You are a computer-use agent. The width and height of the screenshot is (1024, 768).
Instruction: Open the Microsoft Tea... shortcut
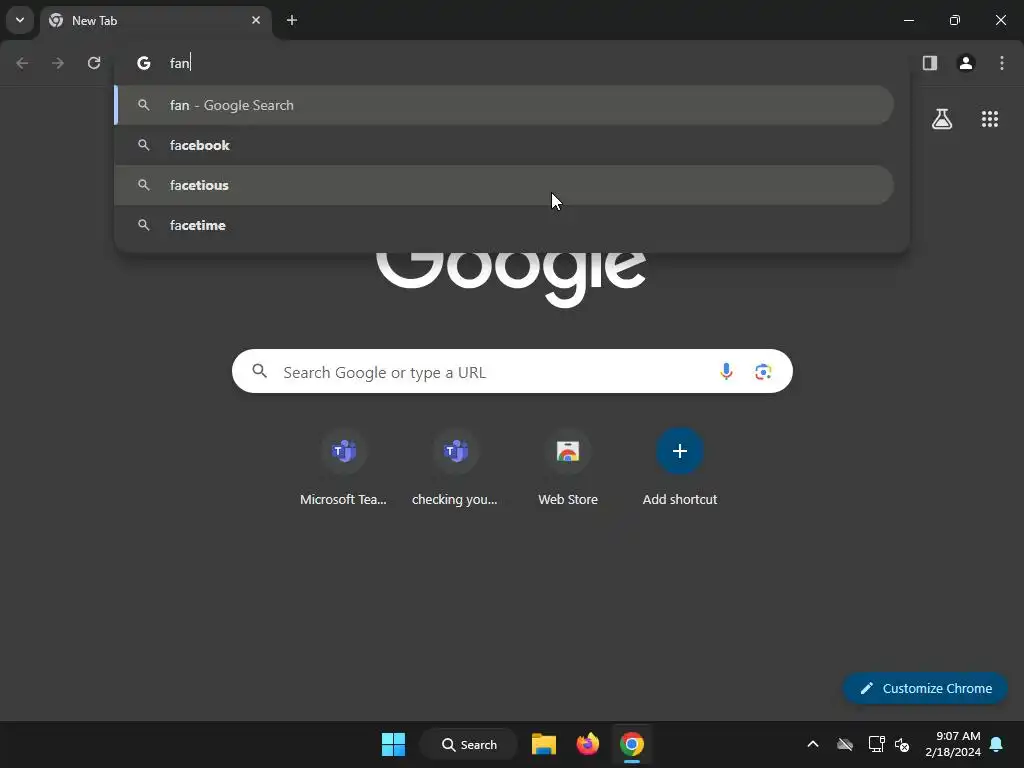click(x=344, y=469)
